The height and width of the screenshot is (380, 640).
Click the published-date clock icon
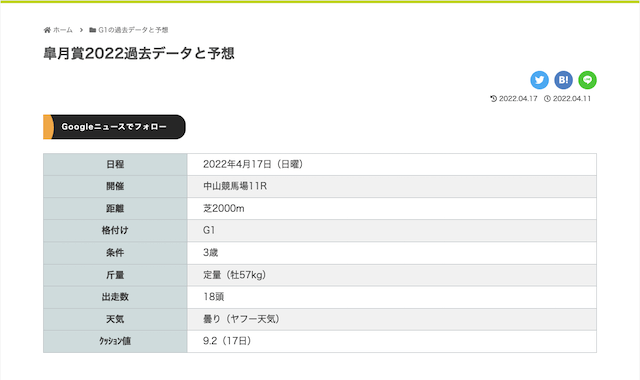pos(547,98)
